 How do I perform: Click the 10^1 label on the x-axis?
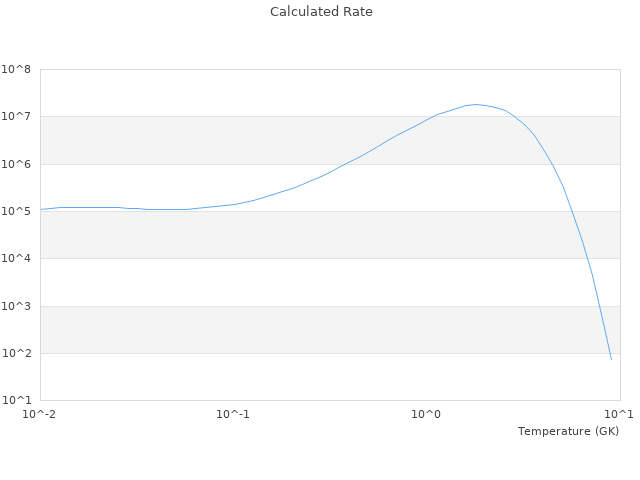coord(619,415)
